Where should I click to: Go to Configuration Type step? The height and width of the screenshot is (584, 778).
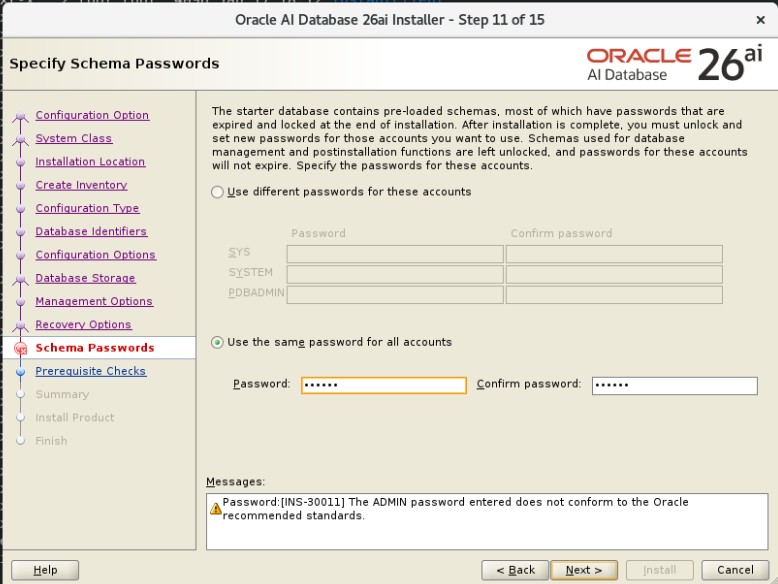(87, 208)
